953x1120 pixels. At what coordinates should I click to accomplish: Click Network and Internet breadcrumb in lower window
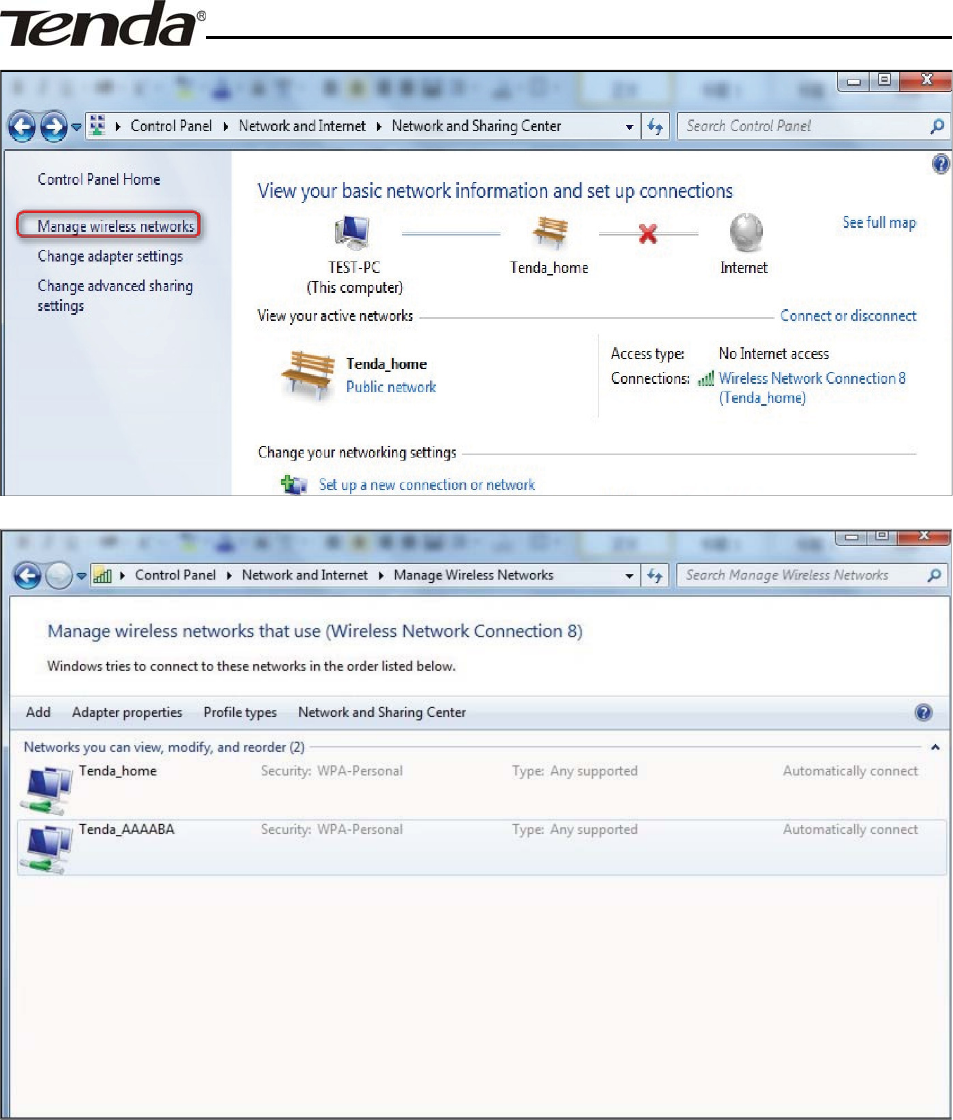click(304, 575)
